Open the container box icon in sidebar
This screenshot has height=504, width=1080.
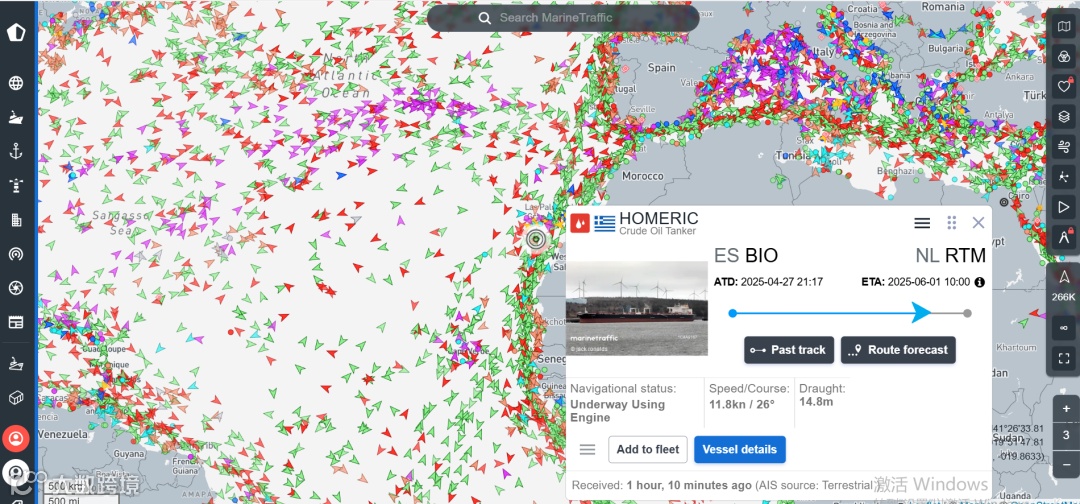pos(15,398)
